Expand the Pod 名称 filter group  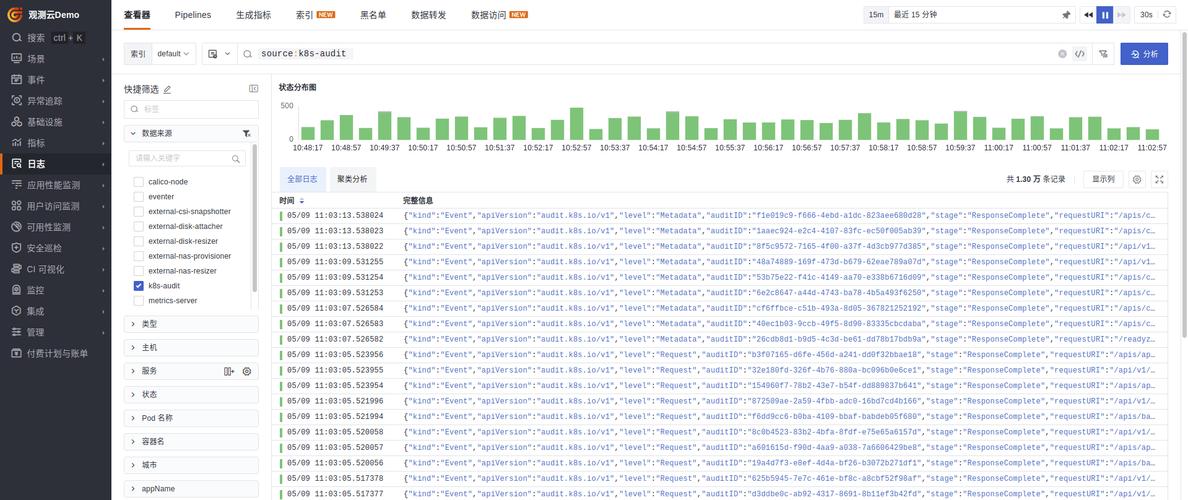coord(191,418)
